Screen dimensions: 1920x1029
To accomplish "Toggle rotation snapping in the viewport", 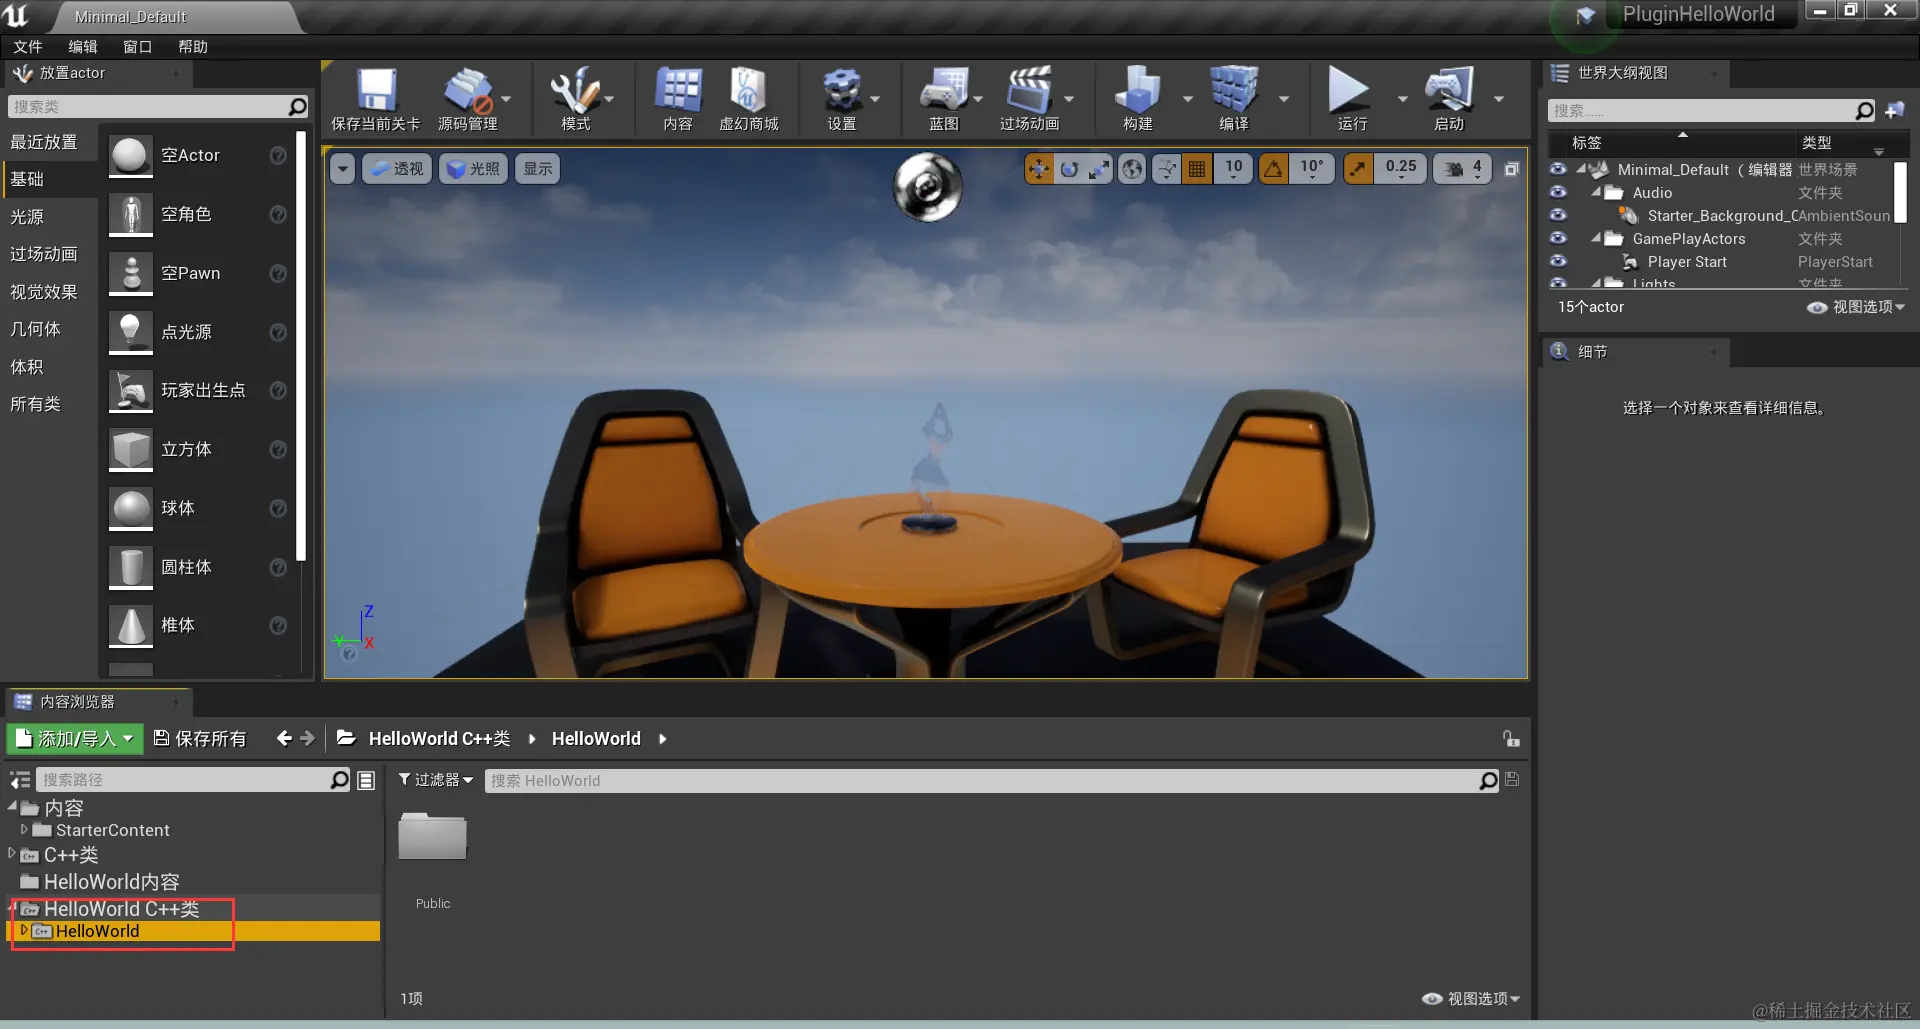I will click(1273, 169).
